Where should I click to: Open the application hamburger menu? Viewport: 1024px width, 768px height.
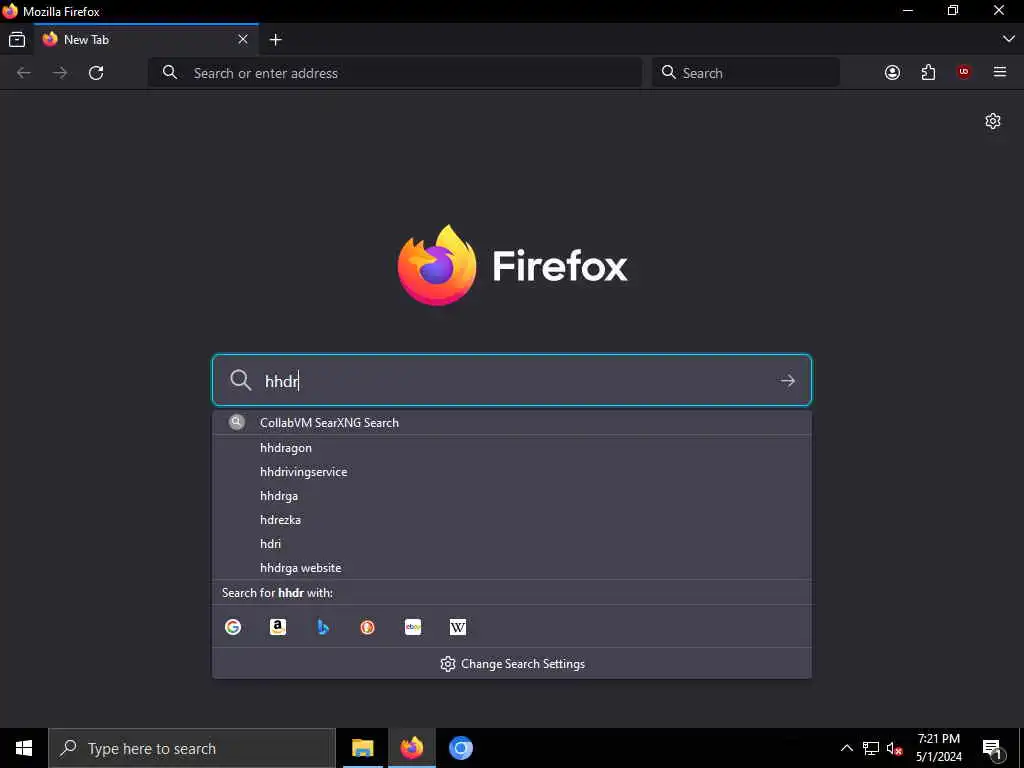pyautogui.click(x=1000, y=72)
